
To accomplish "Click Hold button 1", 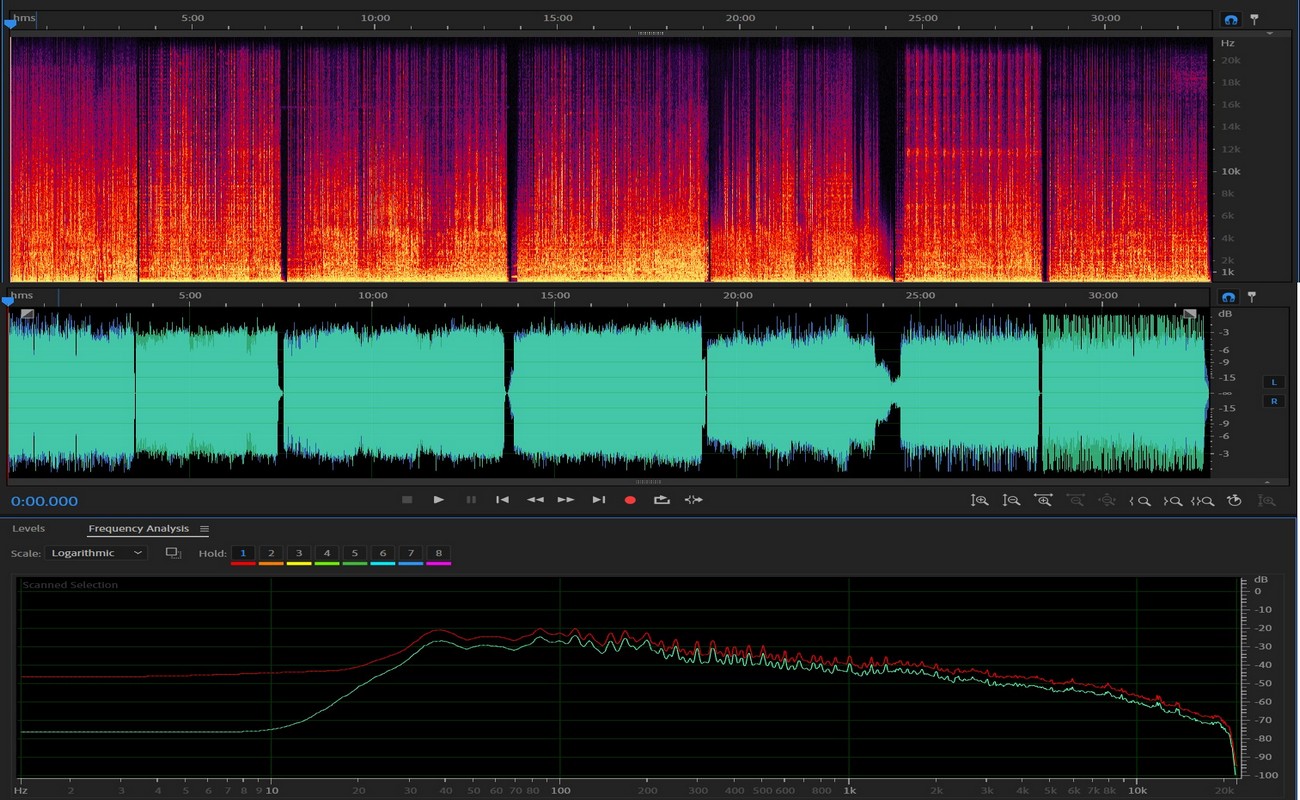I will [x=243, y=553].
